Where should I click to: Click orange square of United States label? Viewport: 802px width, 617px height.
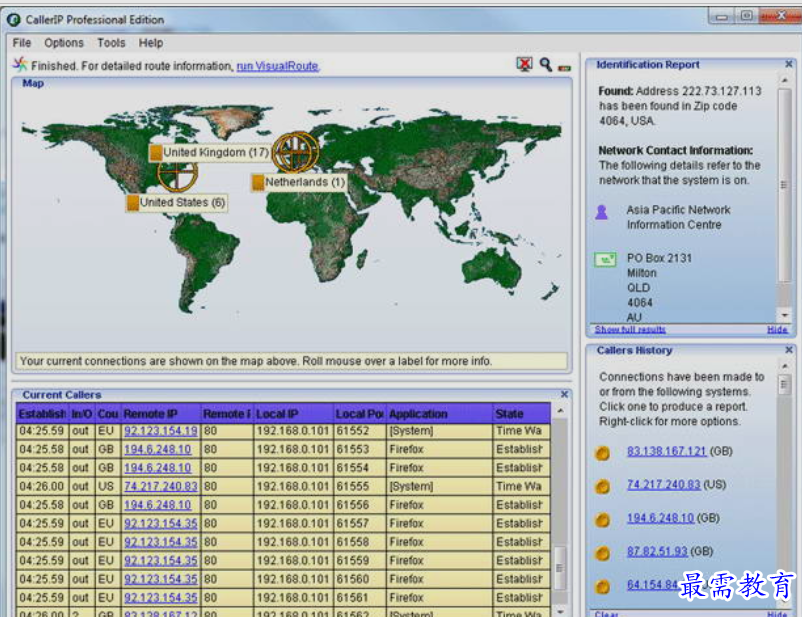pyautogui.click(x=132, y=203)
